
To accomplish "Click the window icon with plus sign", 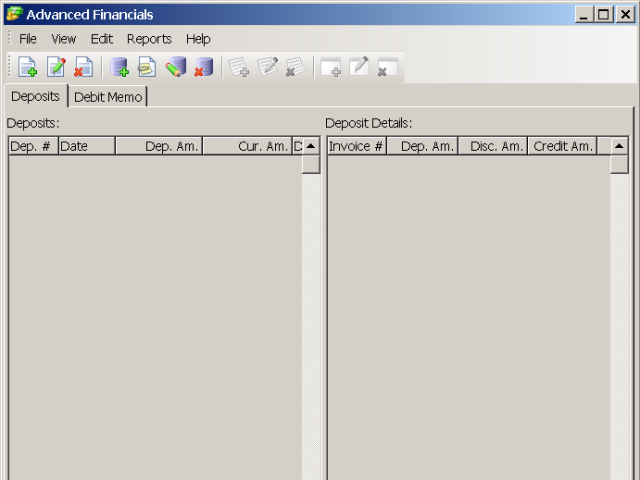I will 330,67.
